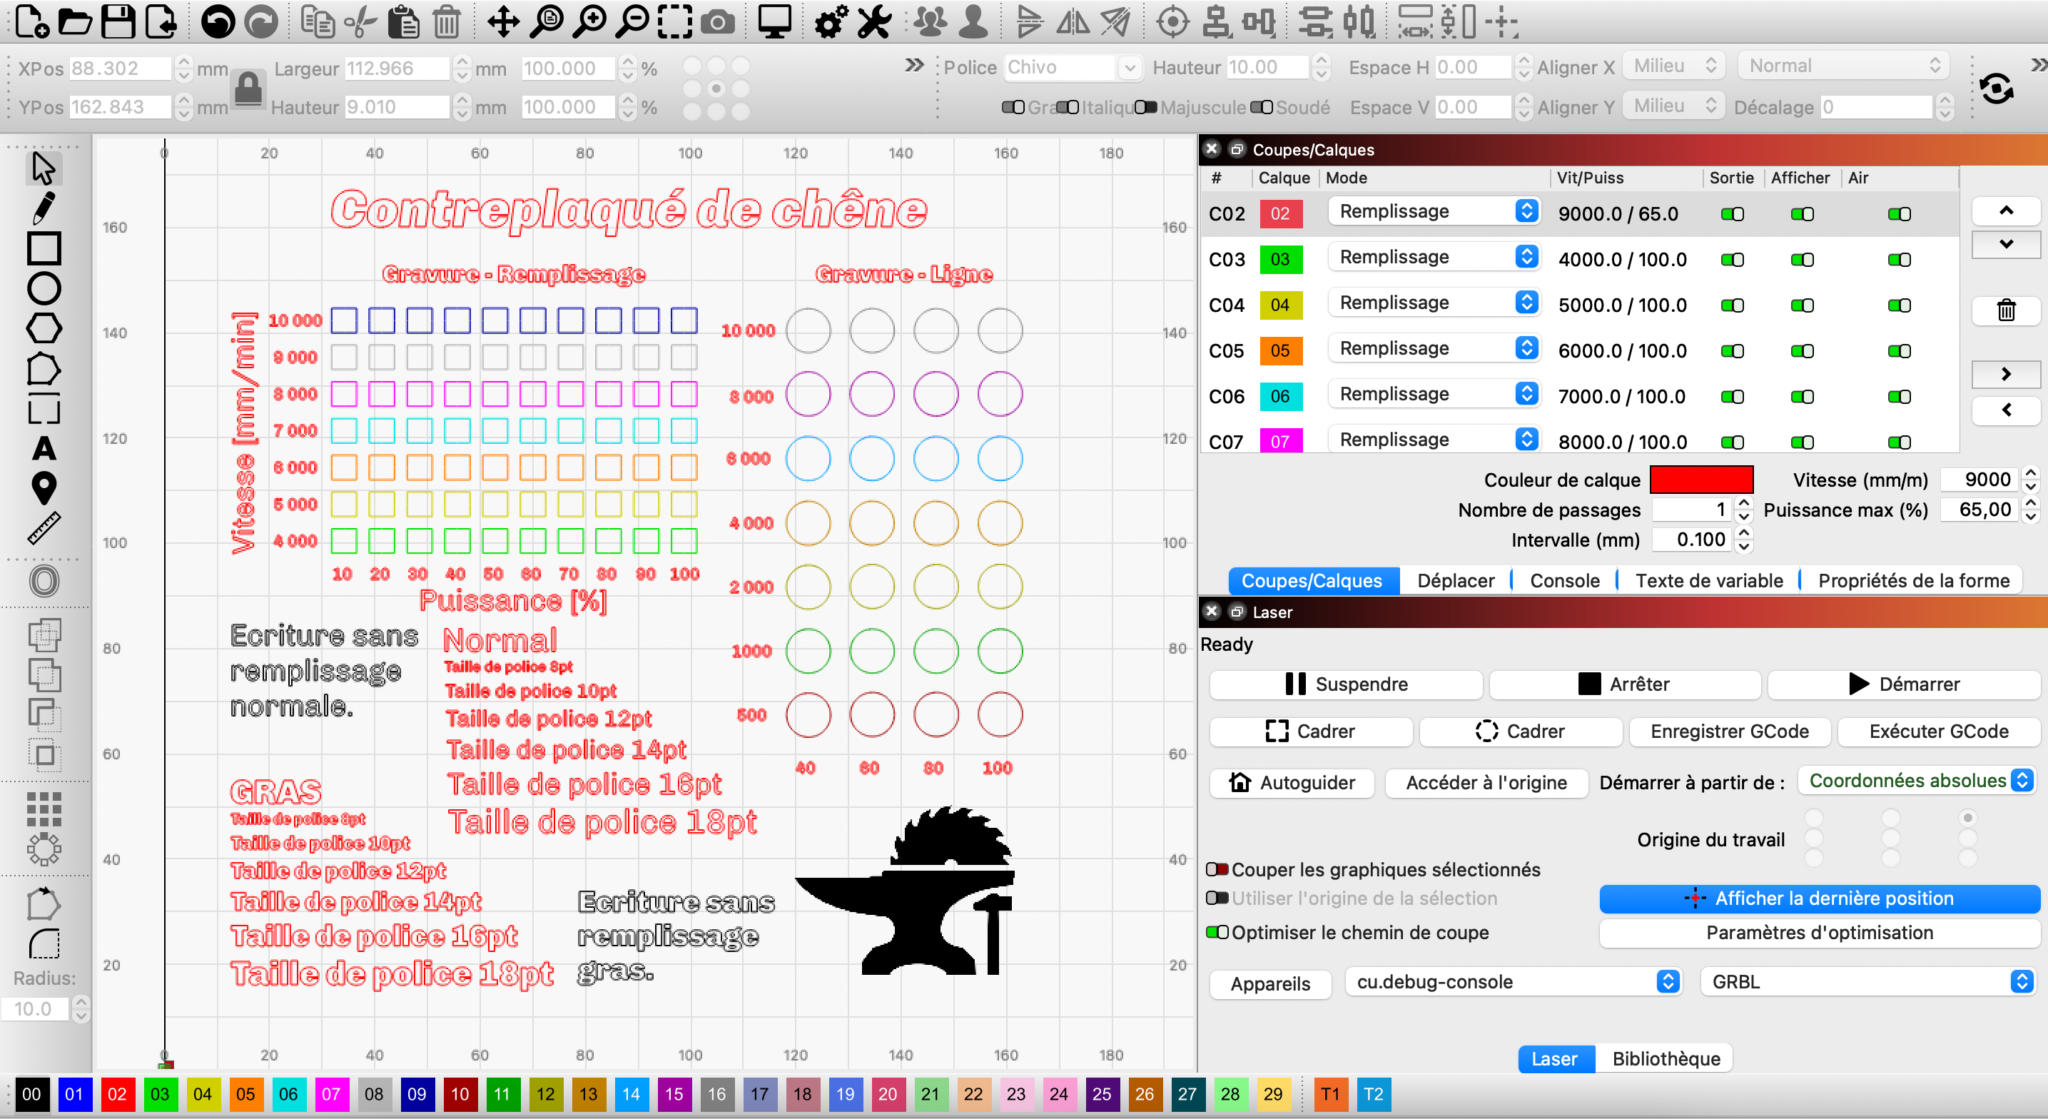Select the Measure ruler tool
Viewport: 2048px width, 1119px height.
(x=43, y=527)
